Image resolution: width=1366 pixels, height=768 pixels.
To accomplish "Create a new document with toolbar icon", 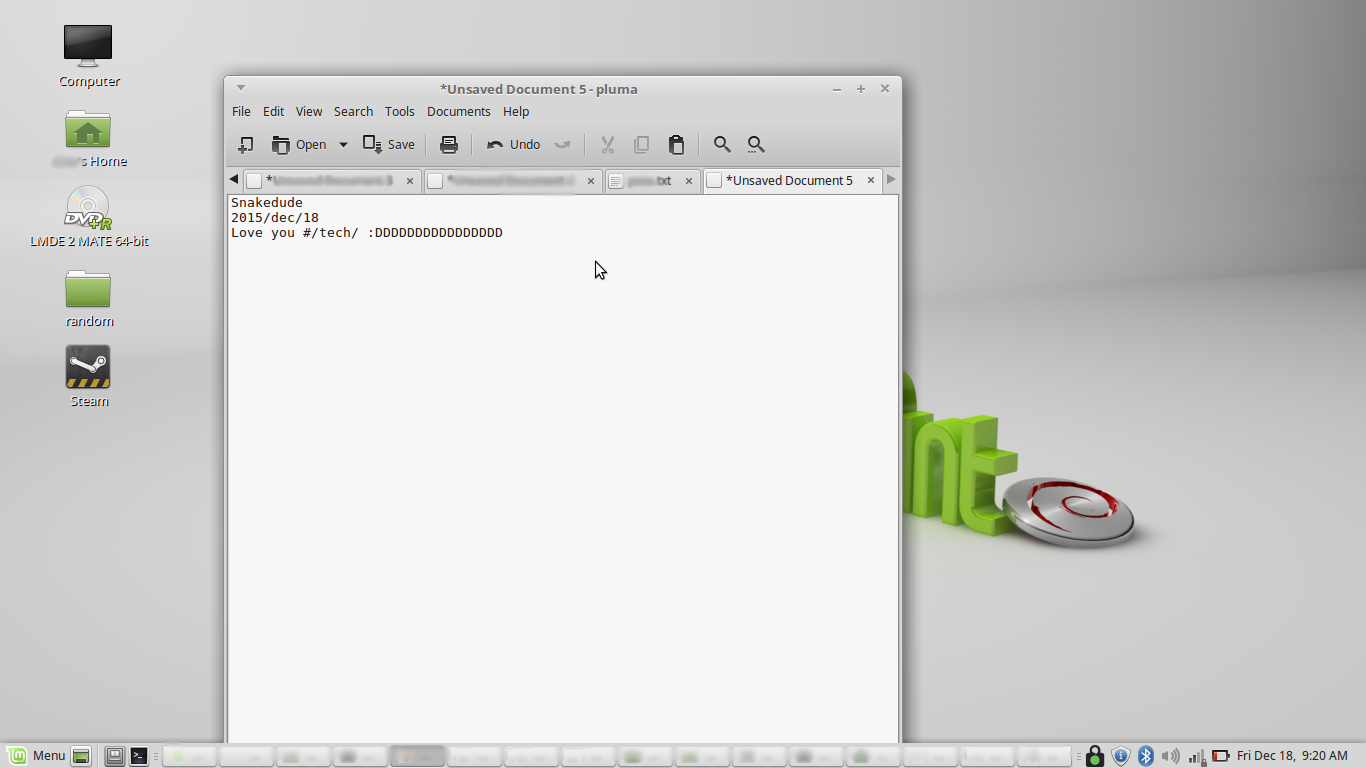I will [x=245, y=145].
